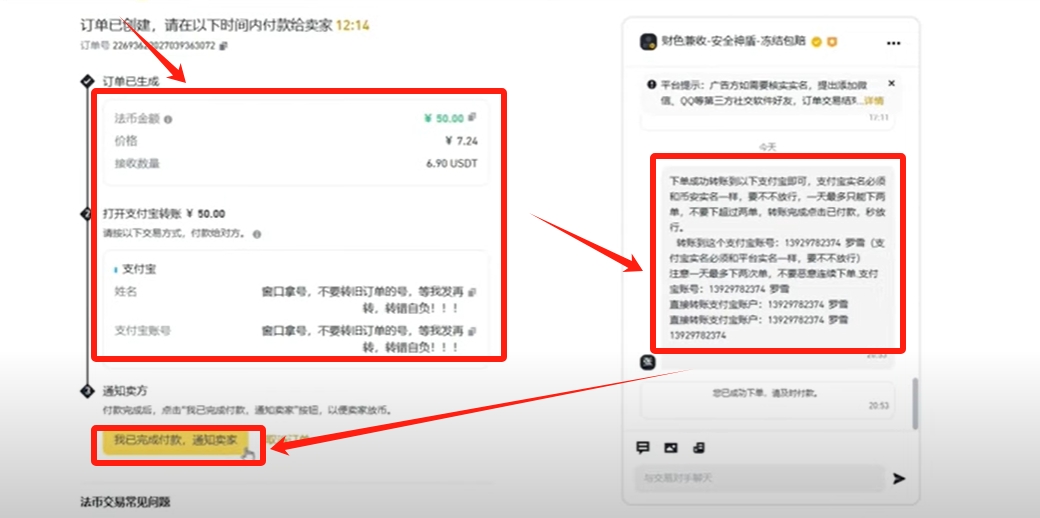Open info tooltip beside 法币金额
This screenshot has width=1040, height=518.
point(168,119)
